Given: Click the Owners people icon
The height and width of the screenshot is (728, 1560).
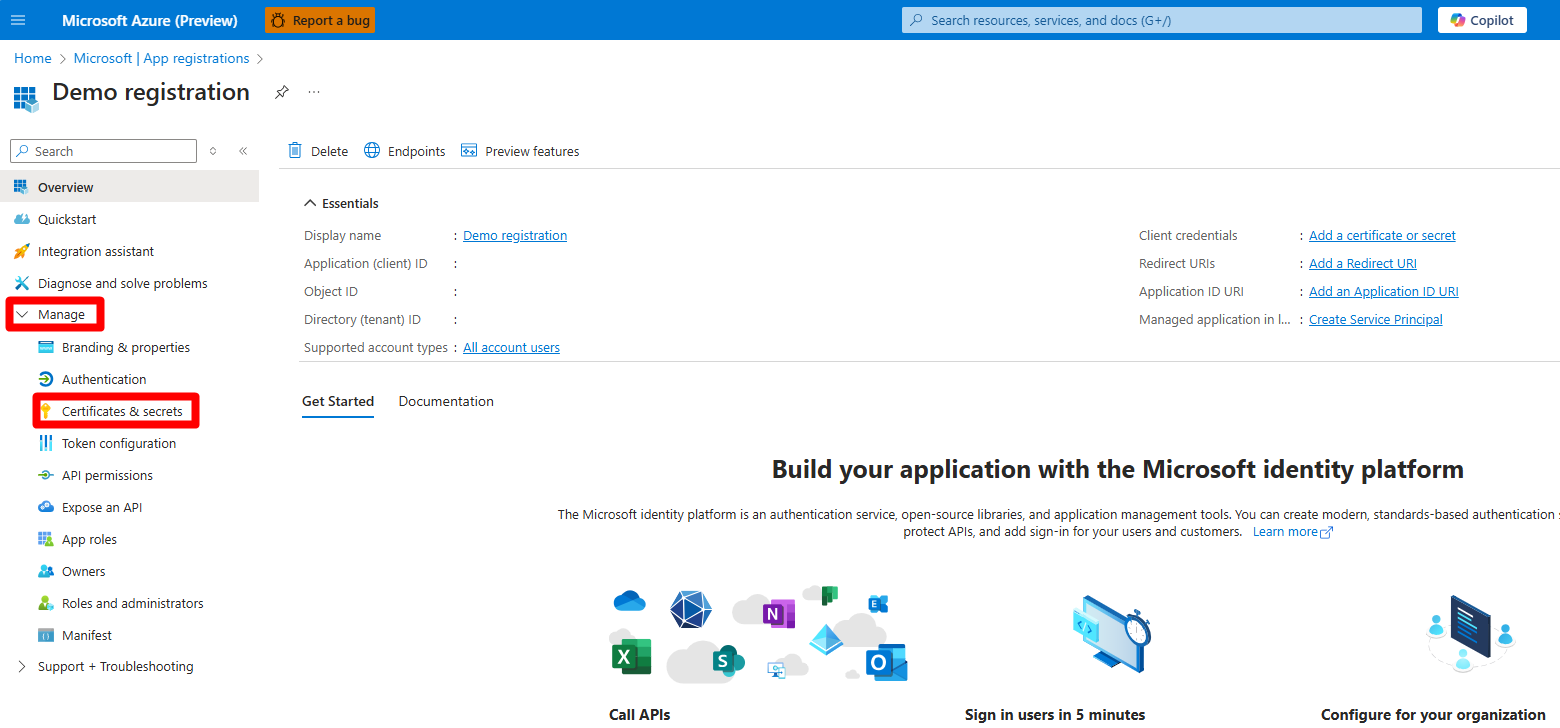Looking at the screenshot, I should tap(45, 571).
